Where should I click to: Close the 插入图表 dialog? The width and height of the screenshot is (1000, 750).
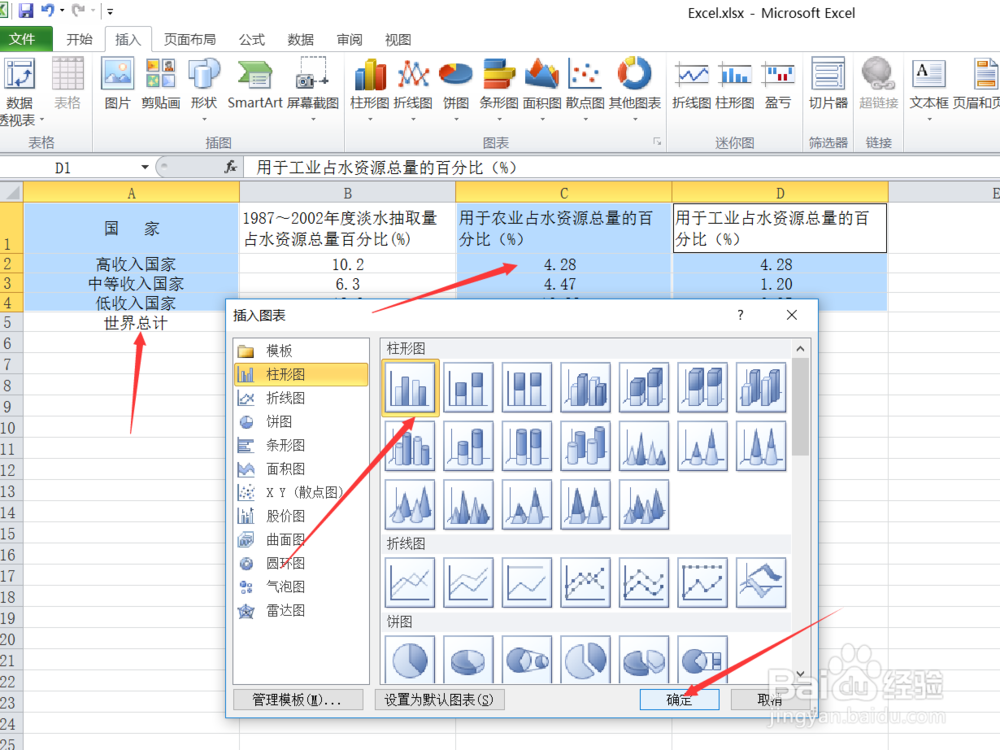792,315
